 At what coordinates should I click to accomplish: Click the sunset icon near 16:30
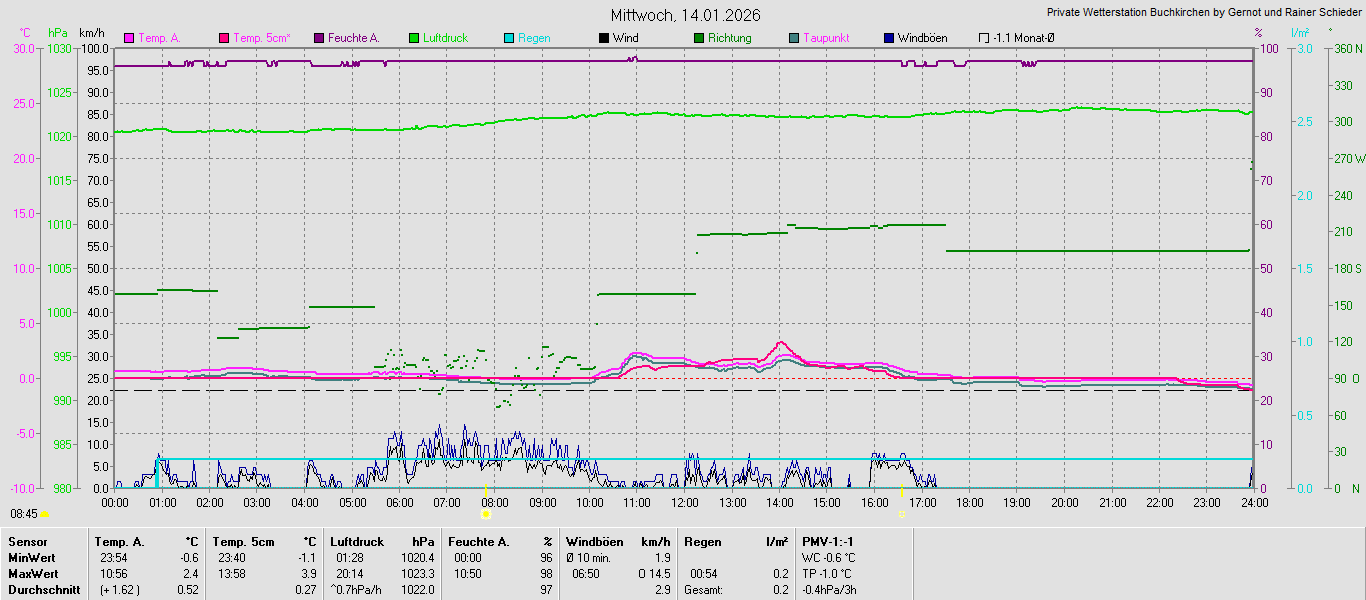902,514
